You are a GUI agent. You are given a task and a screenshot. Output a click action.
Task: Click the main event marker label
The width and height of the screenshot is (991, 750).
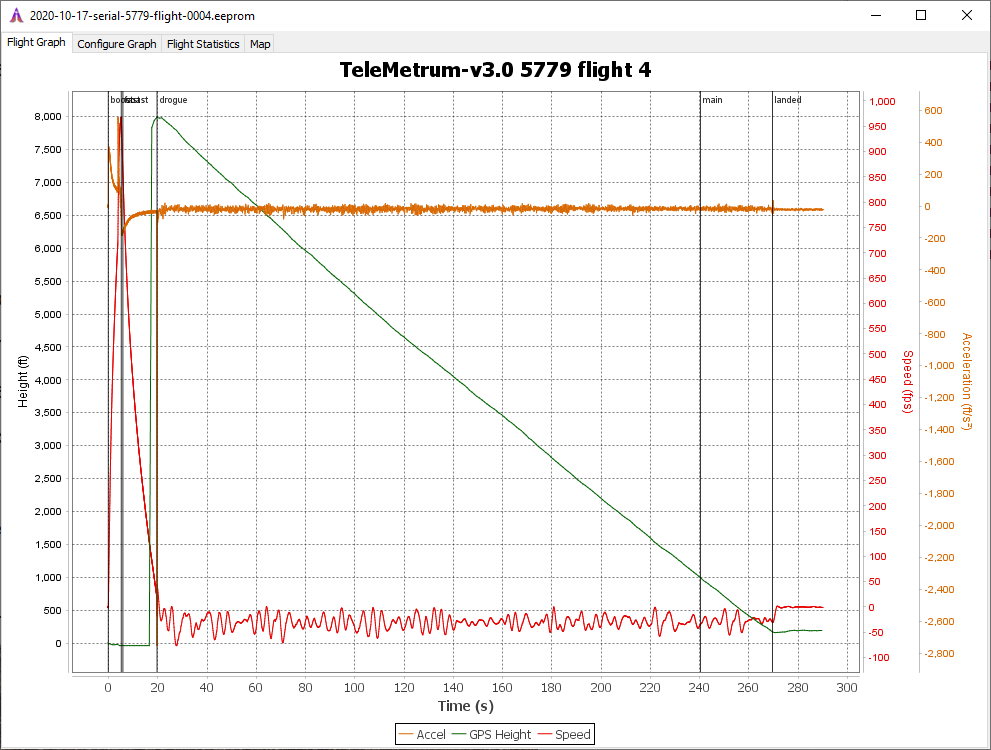tap(712, 100)
